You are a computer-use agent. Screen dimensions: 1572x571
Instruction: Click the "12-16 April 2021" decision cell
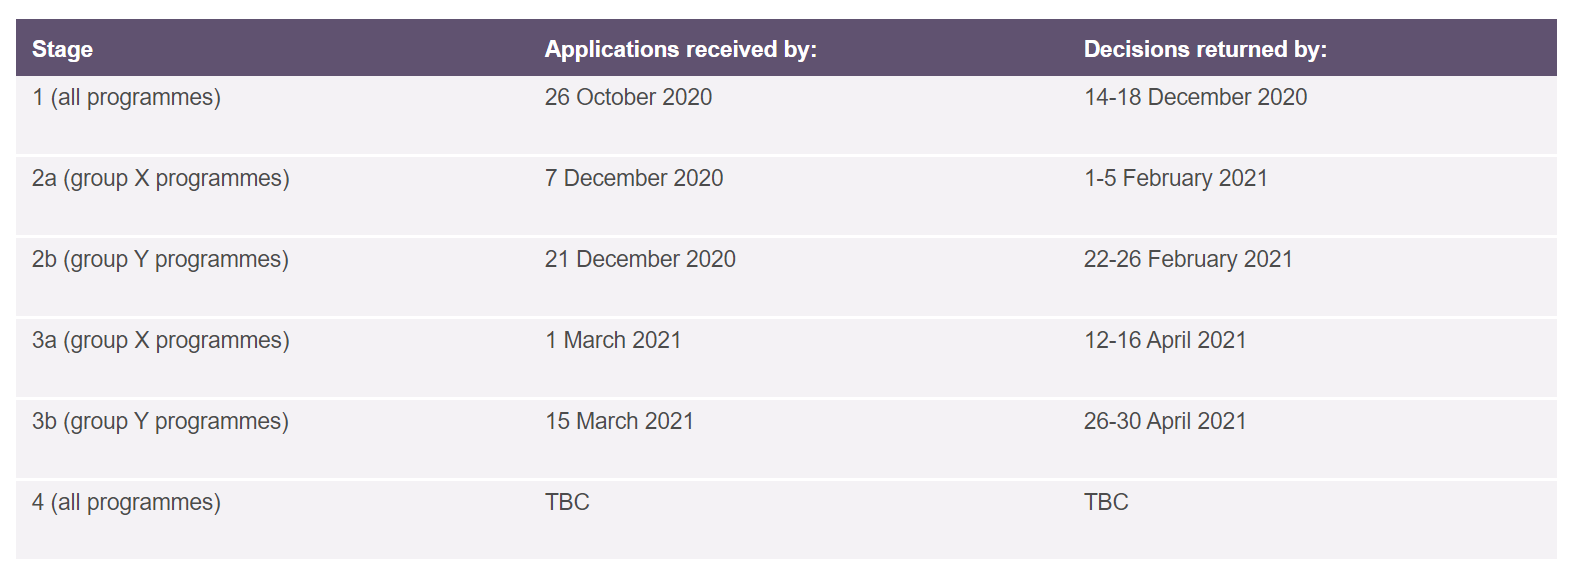(1165, 340)
